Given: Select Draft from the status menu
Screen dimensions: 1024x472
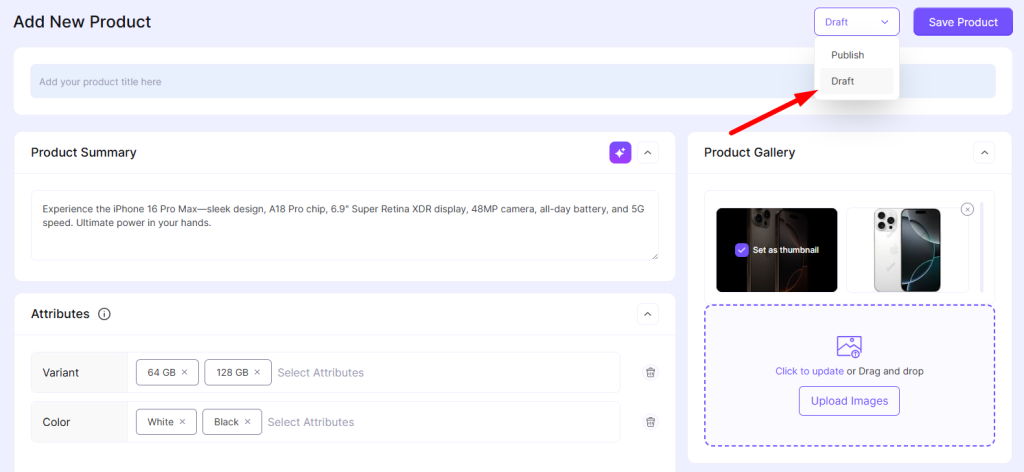Looking at the screenshot, I should pos(857,81).
